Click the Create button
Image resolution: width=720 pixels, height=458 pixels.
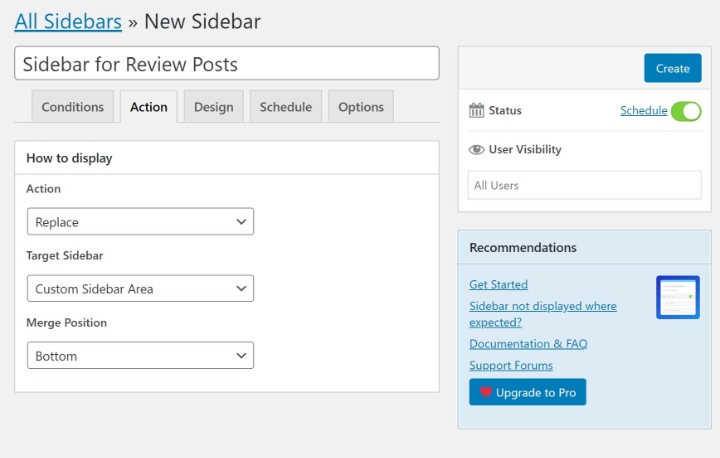point(673,68)
